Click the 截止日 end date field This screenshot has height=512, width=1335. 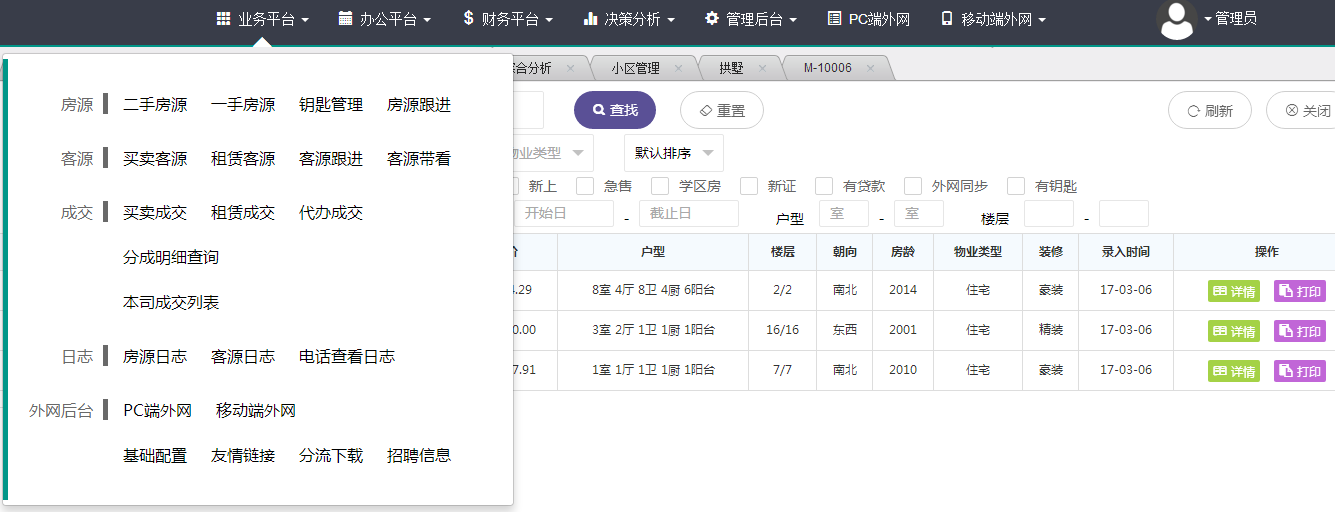[x=688, y=213]
